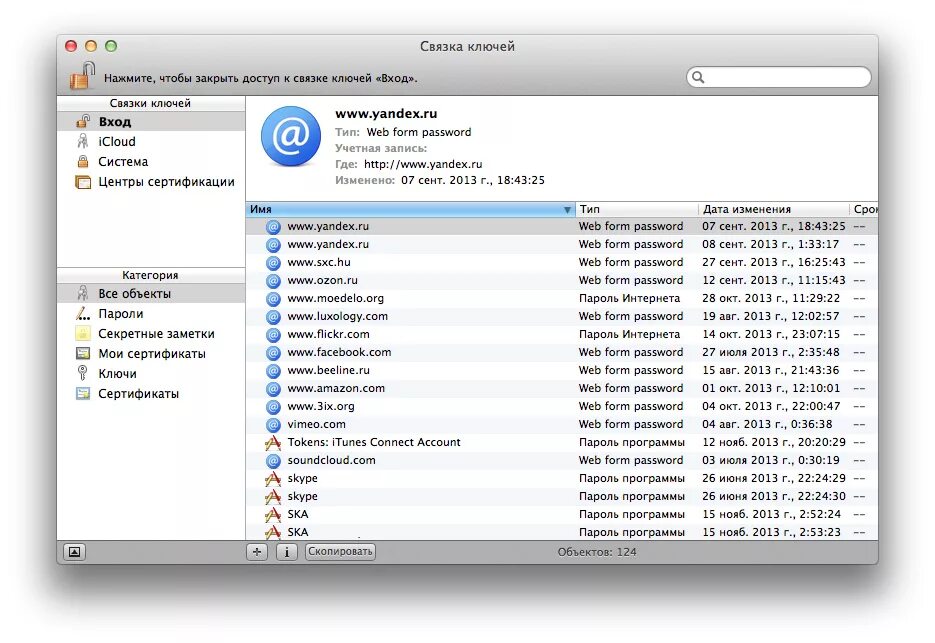Select the Вход keychain
The width and height of the screenshot is (935, 643).
click(151, 122)
